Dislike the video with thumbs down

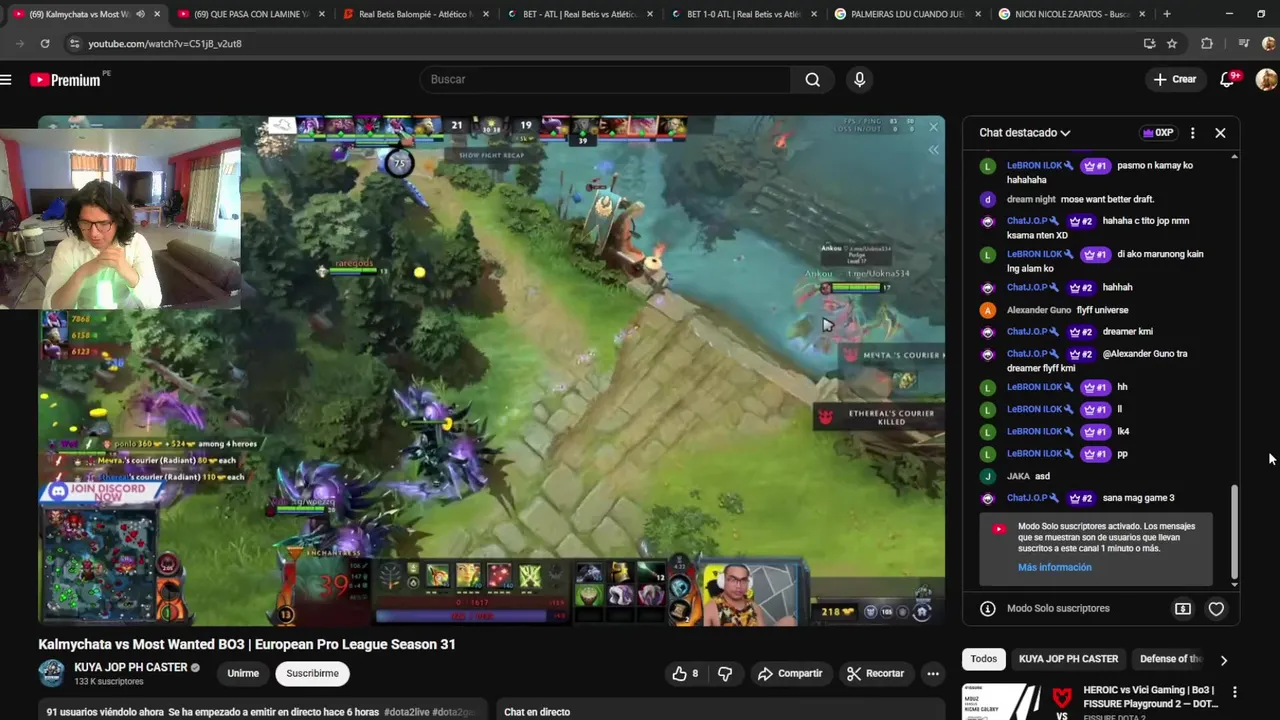726,674
